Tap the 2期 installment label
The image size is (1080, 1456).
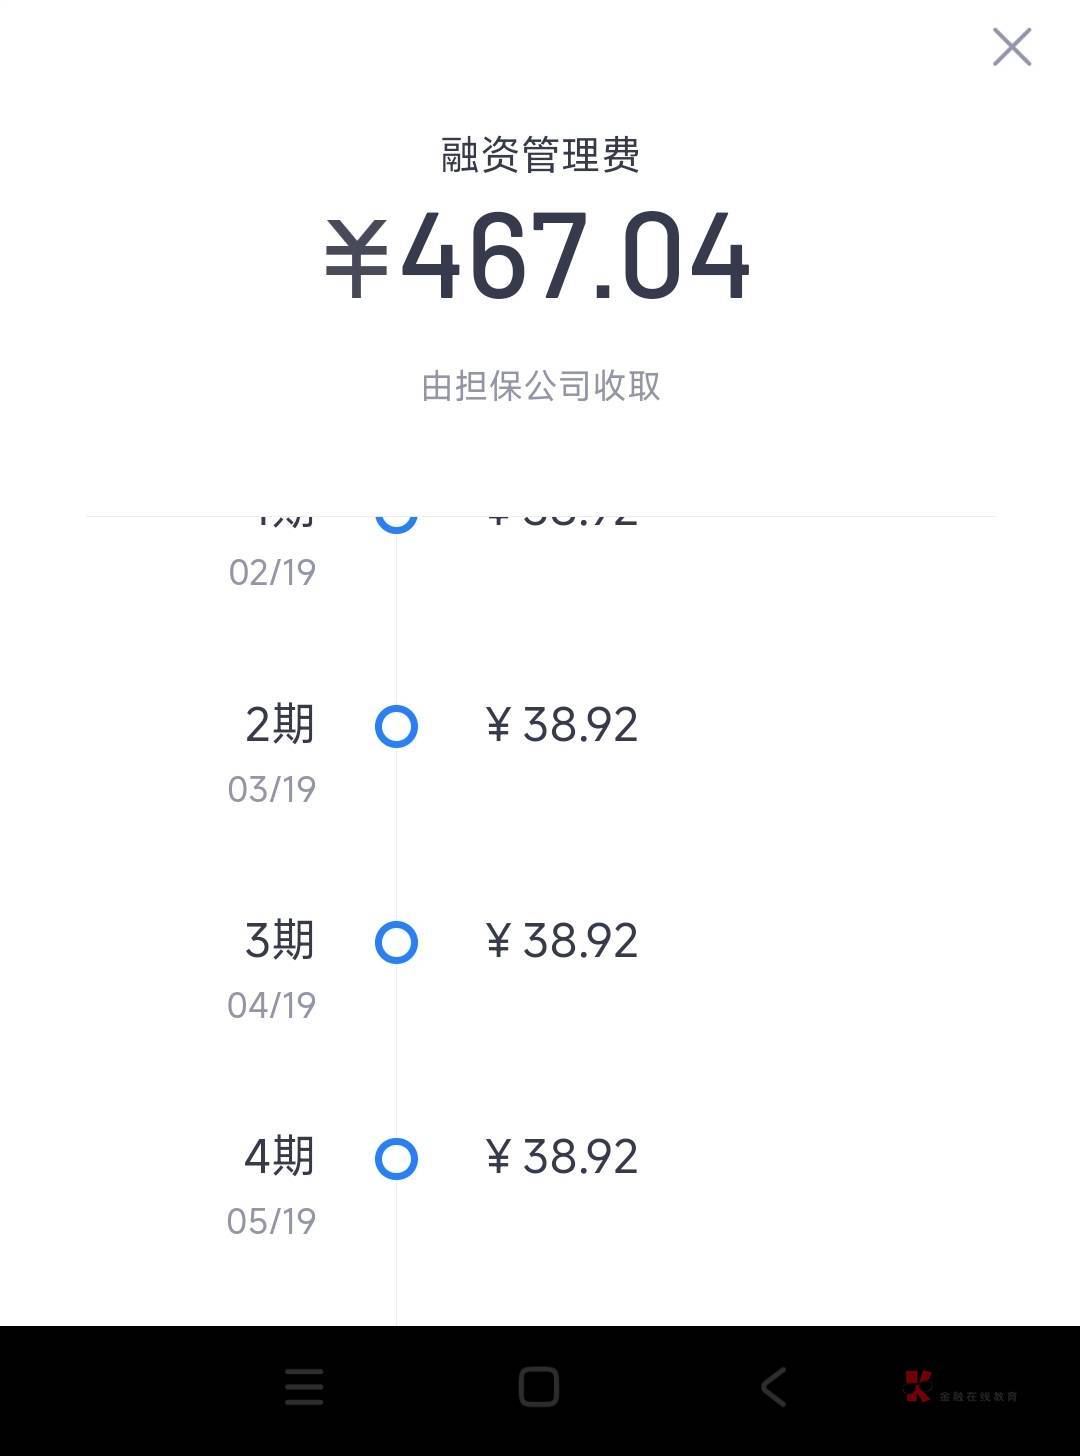(279, 724)
